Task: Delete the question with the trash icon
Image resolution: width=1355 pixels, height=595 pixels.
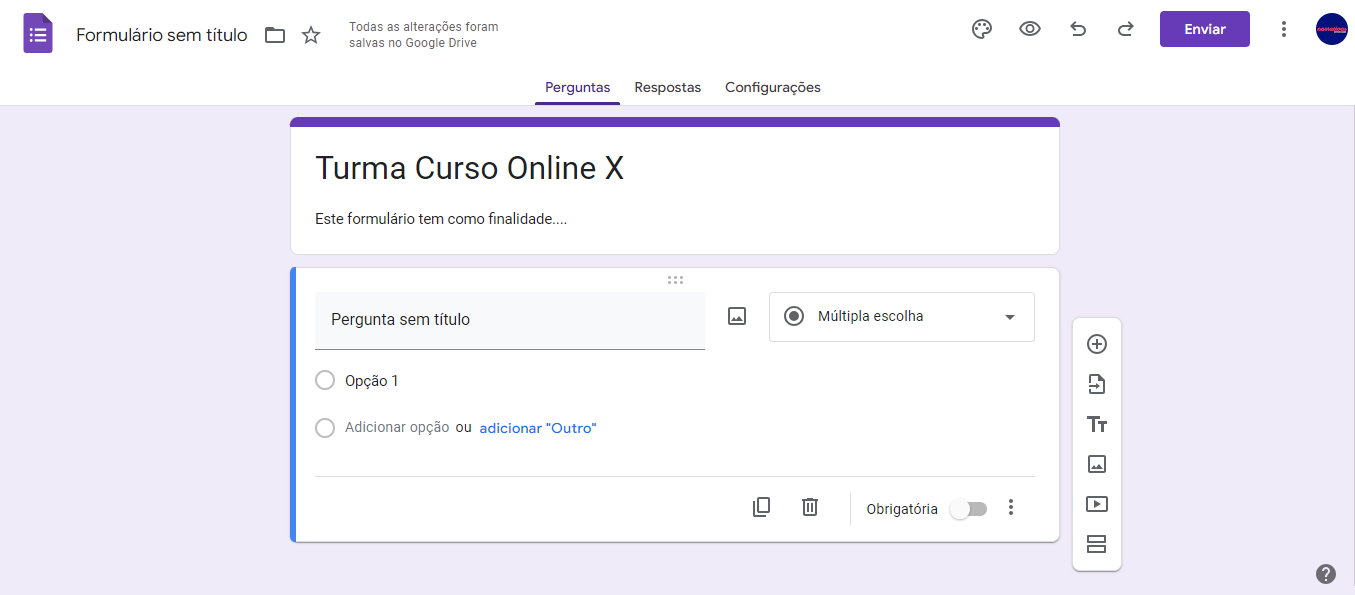Action: click(810, 507)
